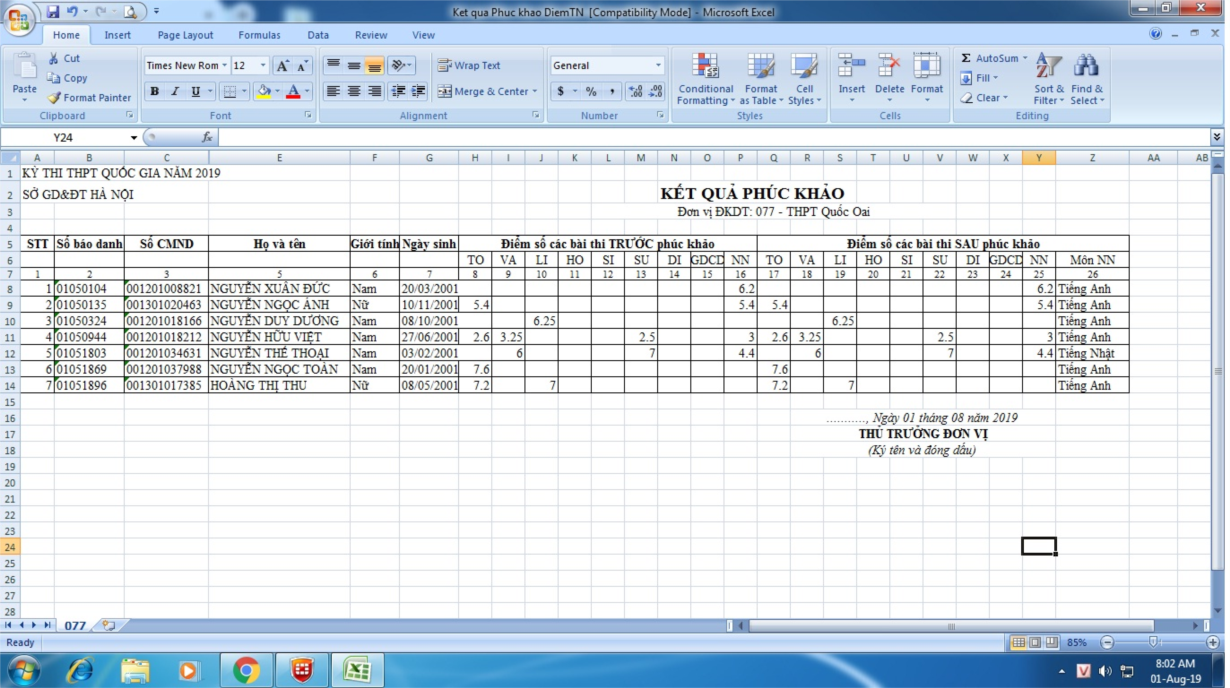Toggle Wrap Text for the cell

pos(468,66)
